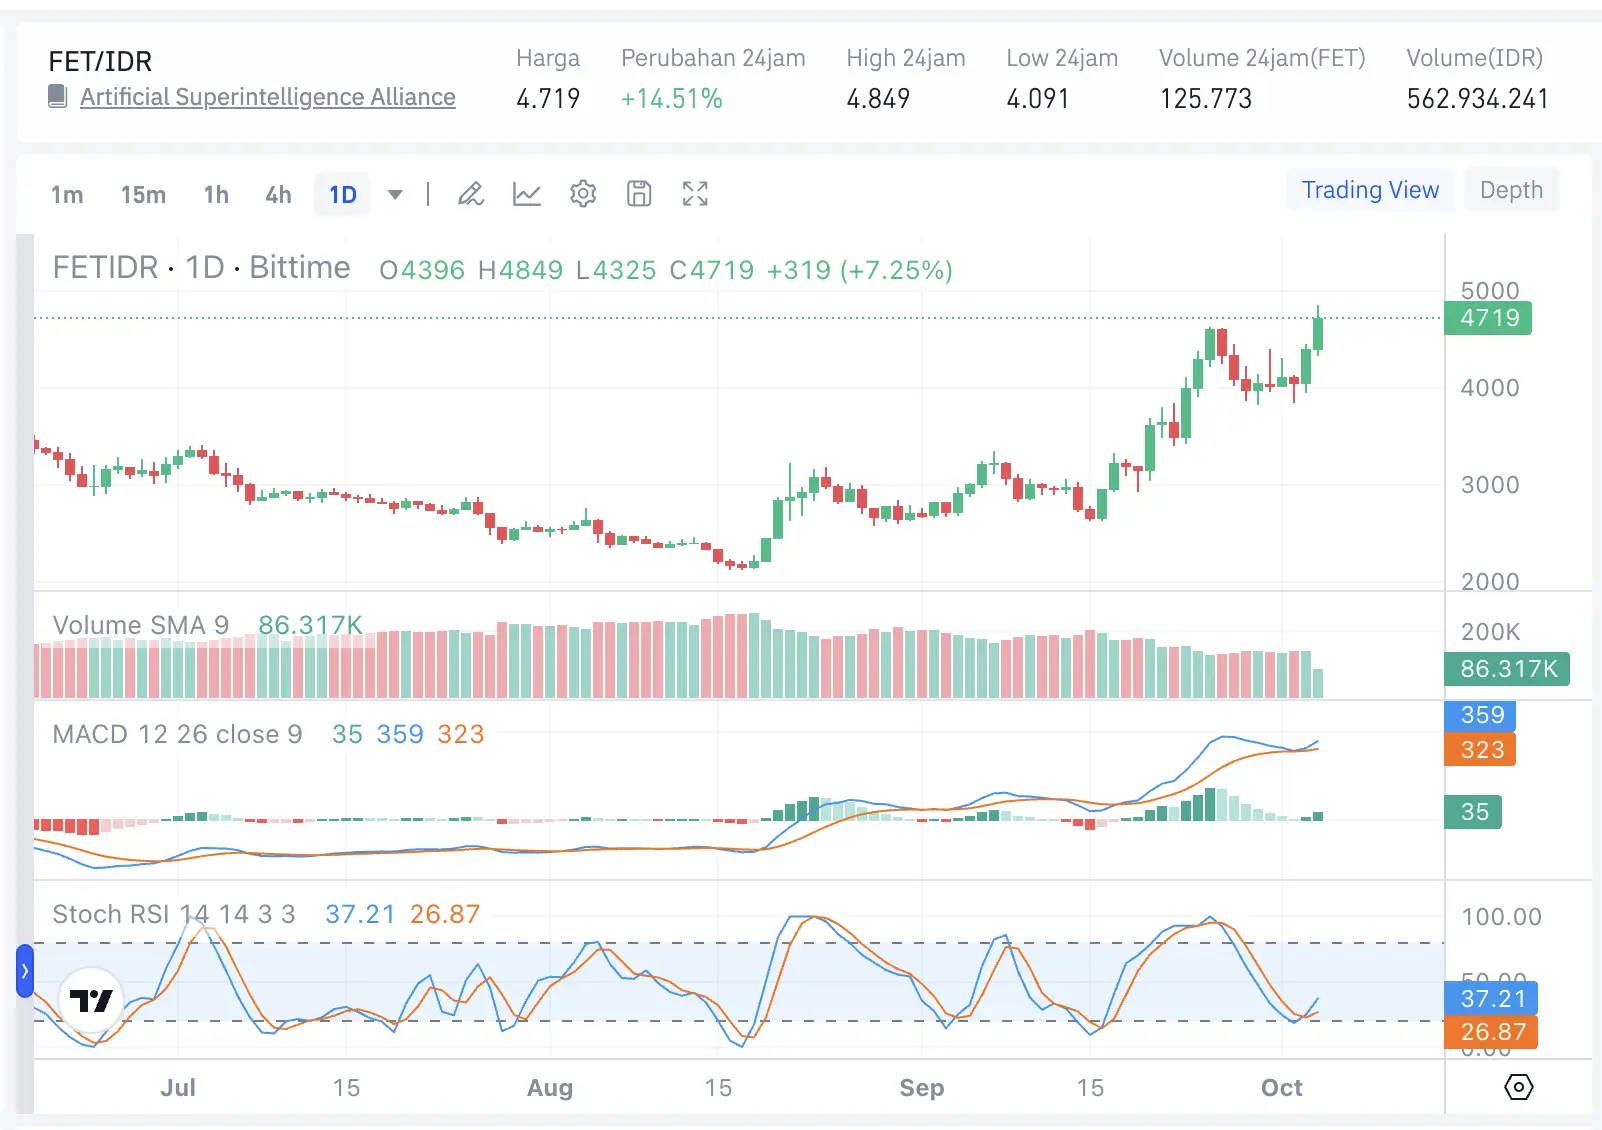Click the FETIDR · 1D · Bittime chart title
1602x1130 pixels.
202,268
